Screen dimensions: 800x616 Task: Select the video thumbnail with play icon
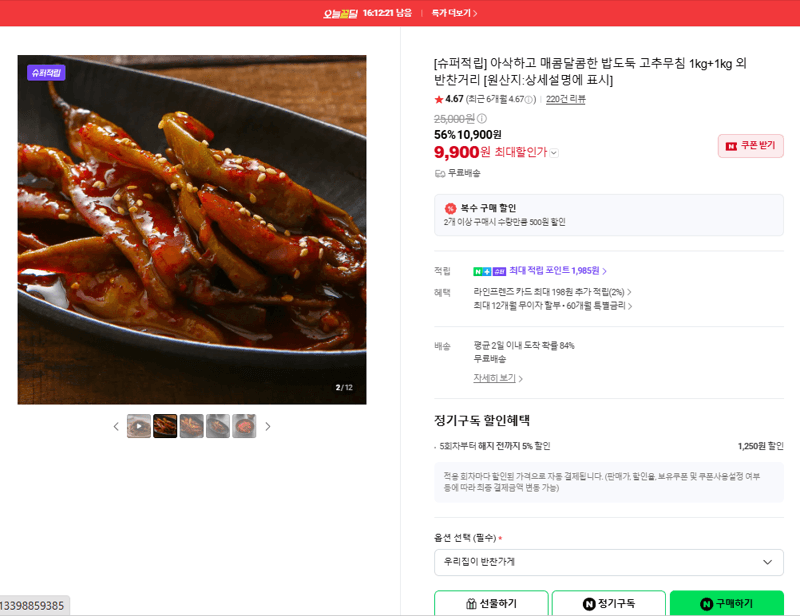tap(139, 426)
